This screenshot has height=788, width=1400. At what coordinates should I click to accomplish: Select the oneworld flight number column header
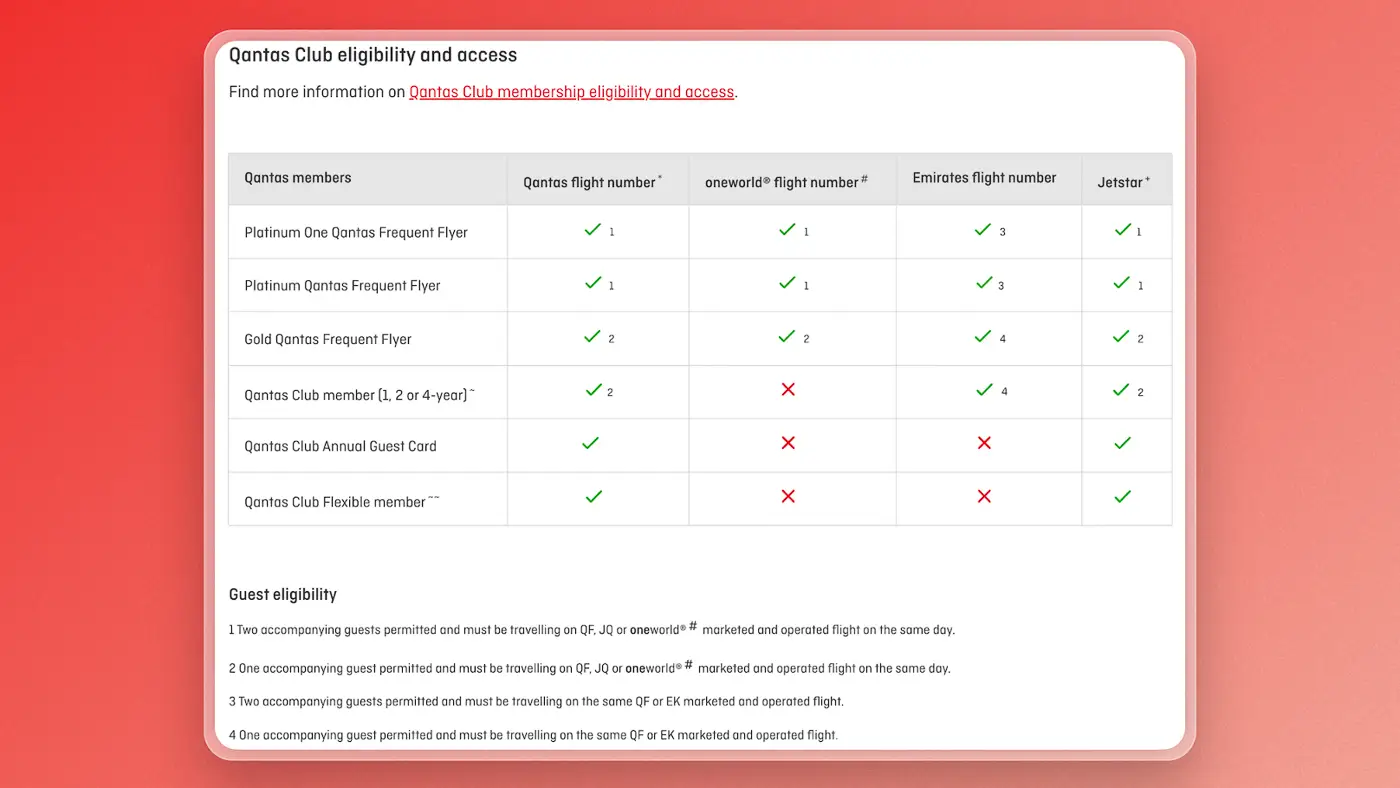(786, 182)
